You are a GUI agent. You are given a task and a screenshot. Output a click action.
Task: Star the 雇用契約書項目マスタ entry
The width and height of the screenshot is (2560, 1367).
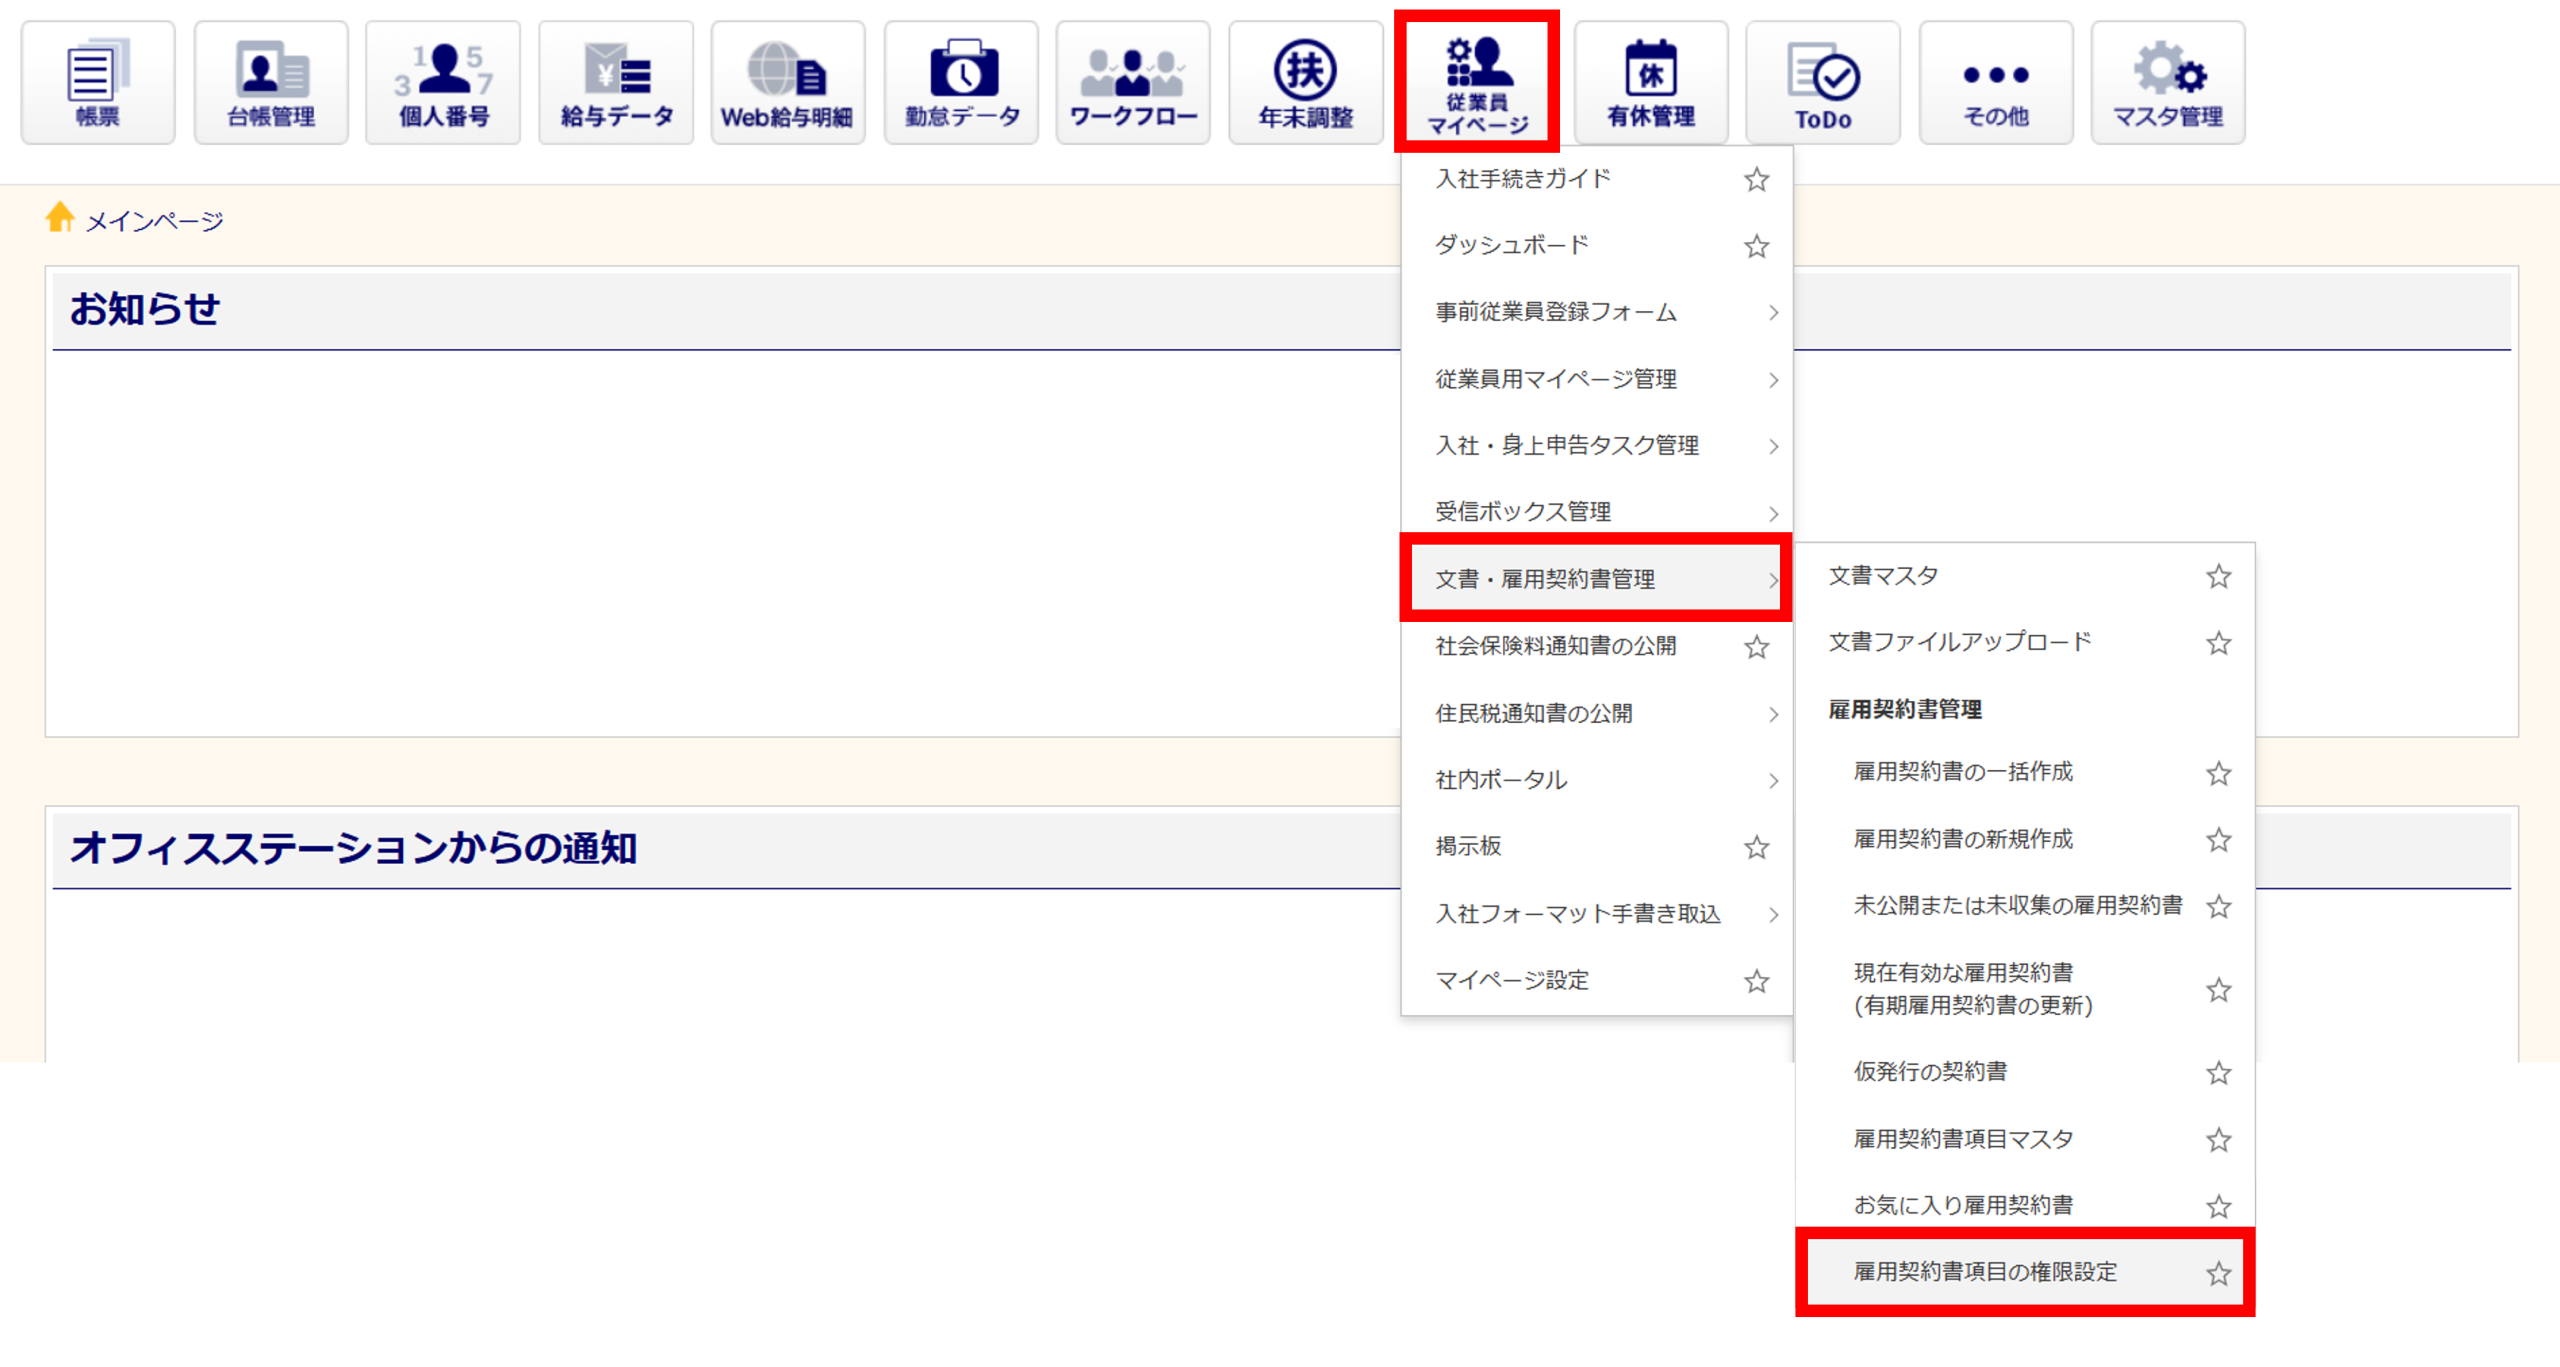(x=2219, y=1140)
